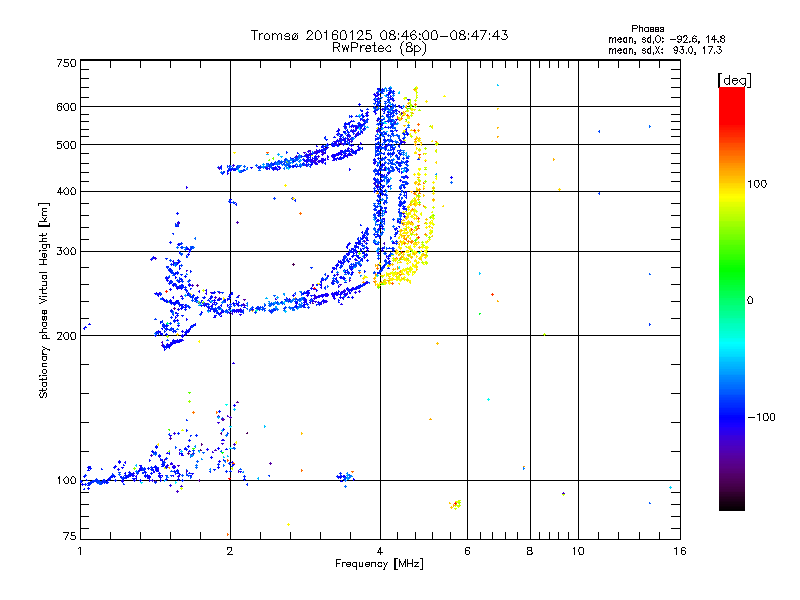The height and width of the screenshot is (600, 800).
Task: Click the '200' y-axis tick label
Action: 66,336
